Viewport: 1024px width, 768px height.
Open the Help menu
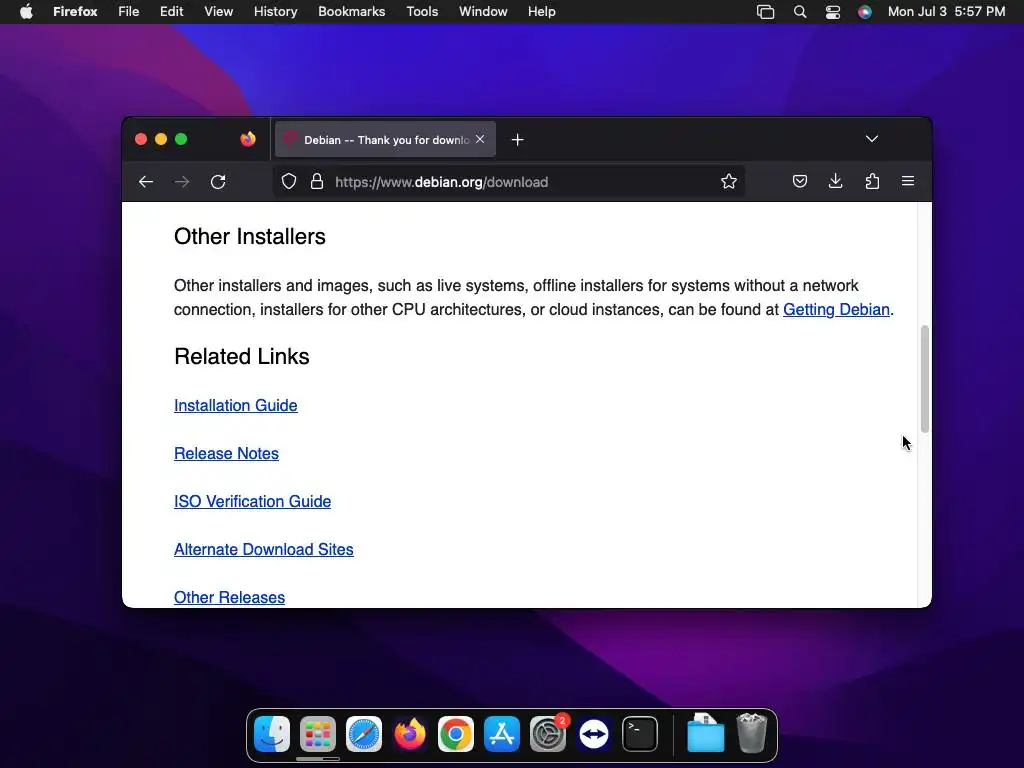[x=541, y=12]
